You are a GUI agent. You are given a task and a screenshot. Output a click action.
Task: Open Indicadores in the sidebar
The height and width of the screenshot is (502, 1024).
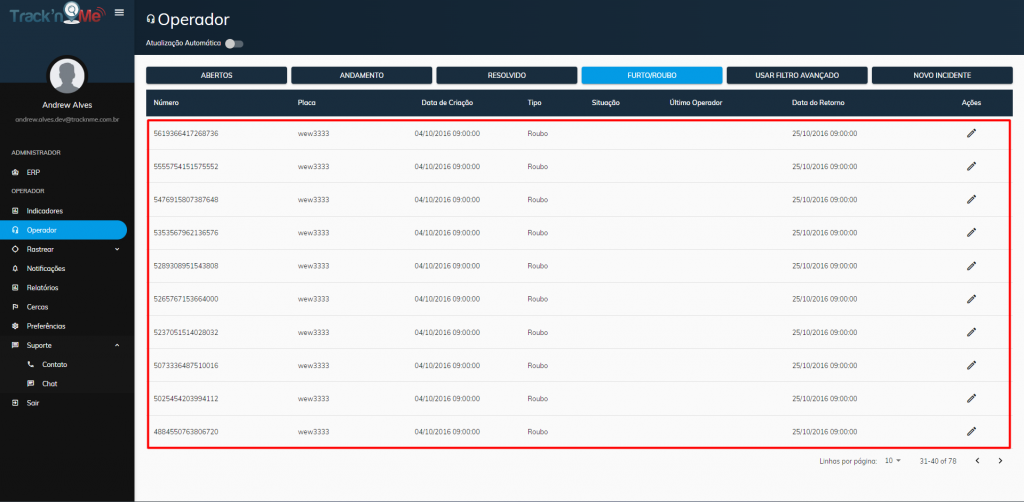point(63,211)
